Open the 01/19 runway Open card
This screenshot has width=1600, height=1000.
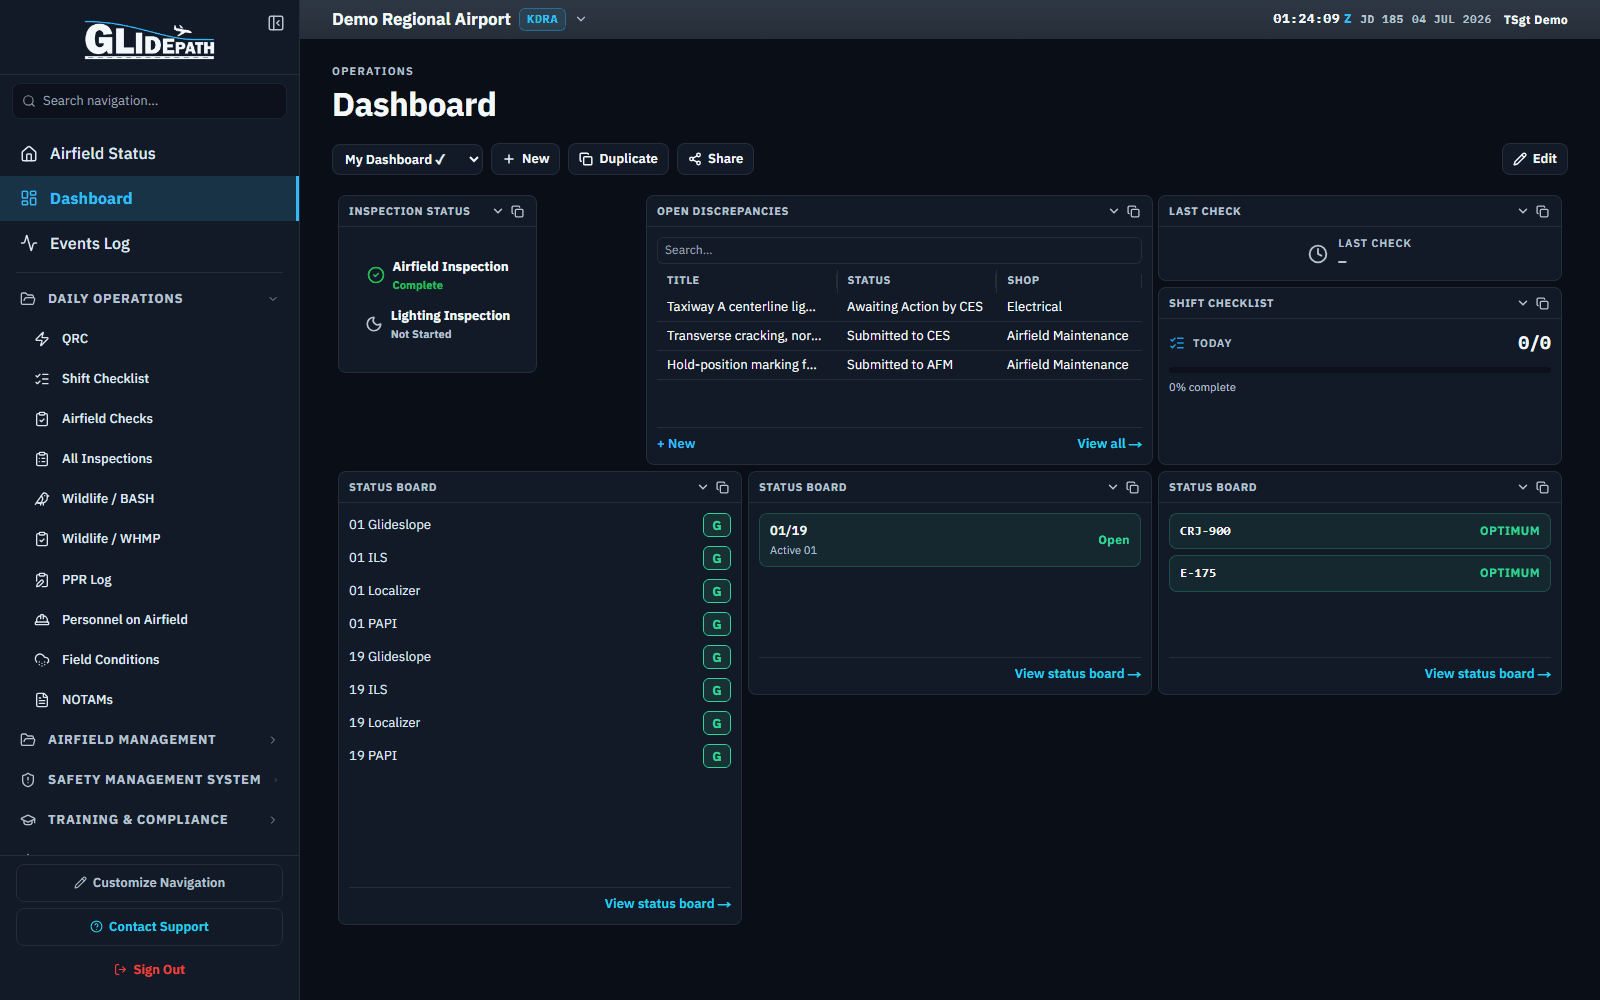pyautogui.click(x=950, y=540)
